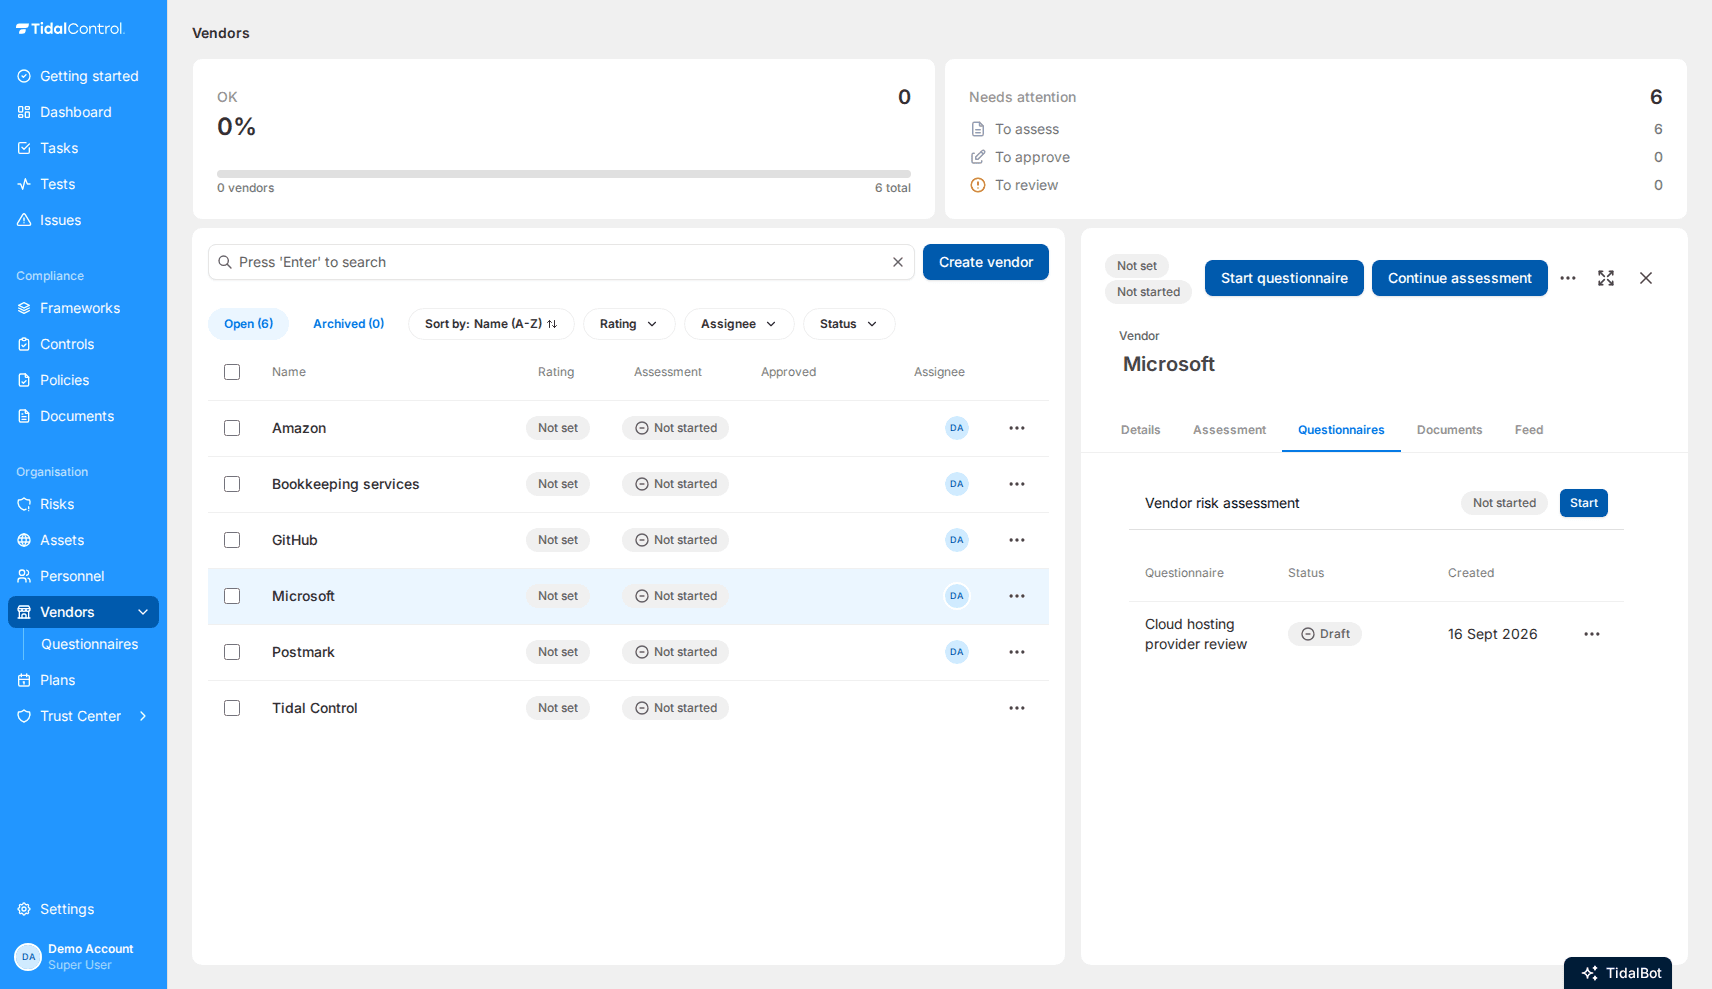
Task: Close the Microsoft vendor panel
Action: pos(1646,278)
